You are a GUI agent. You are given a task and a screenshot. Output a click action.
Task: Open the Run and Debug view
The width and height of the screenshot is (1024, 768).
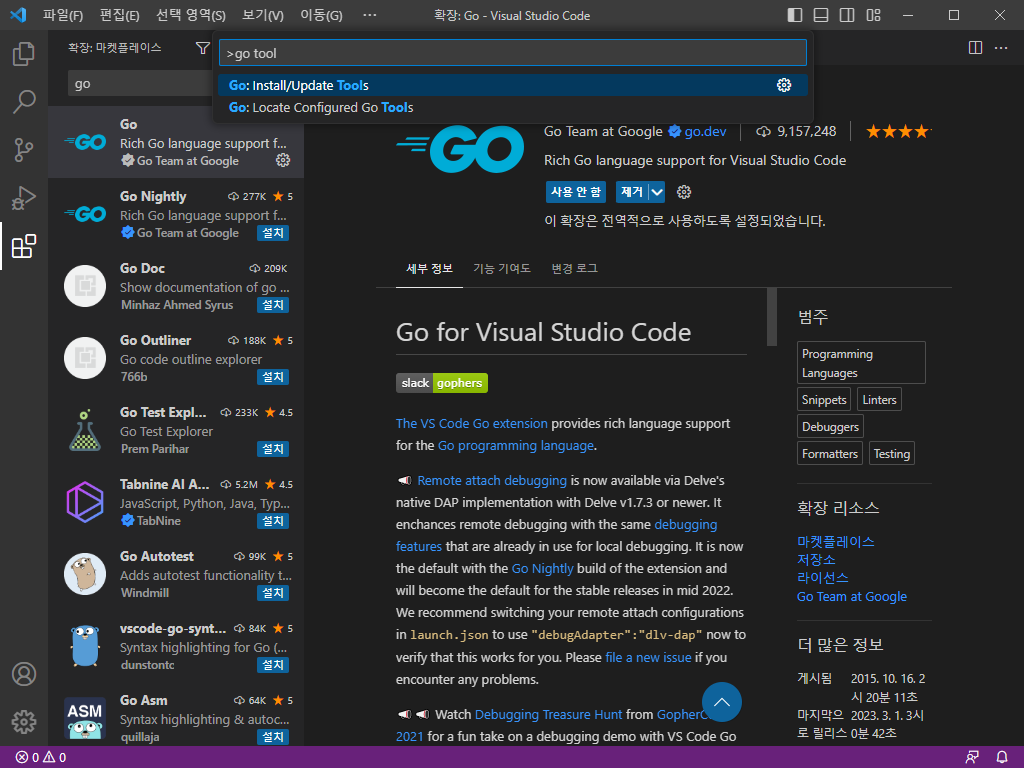tap(24, 196)
